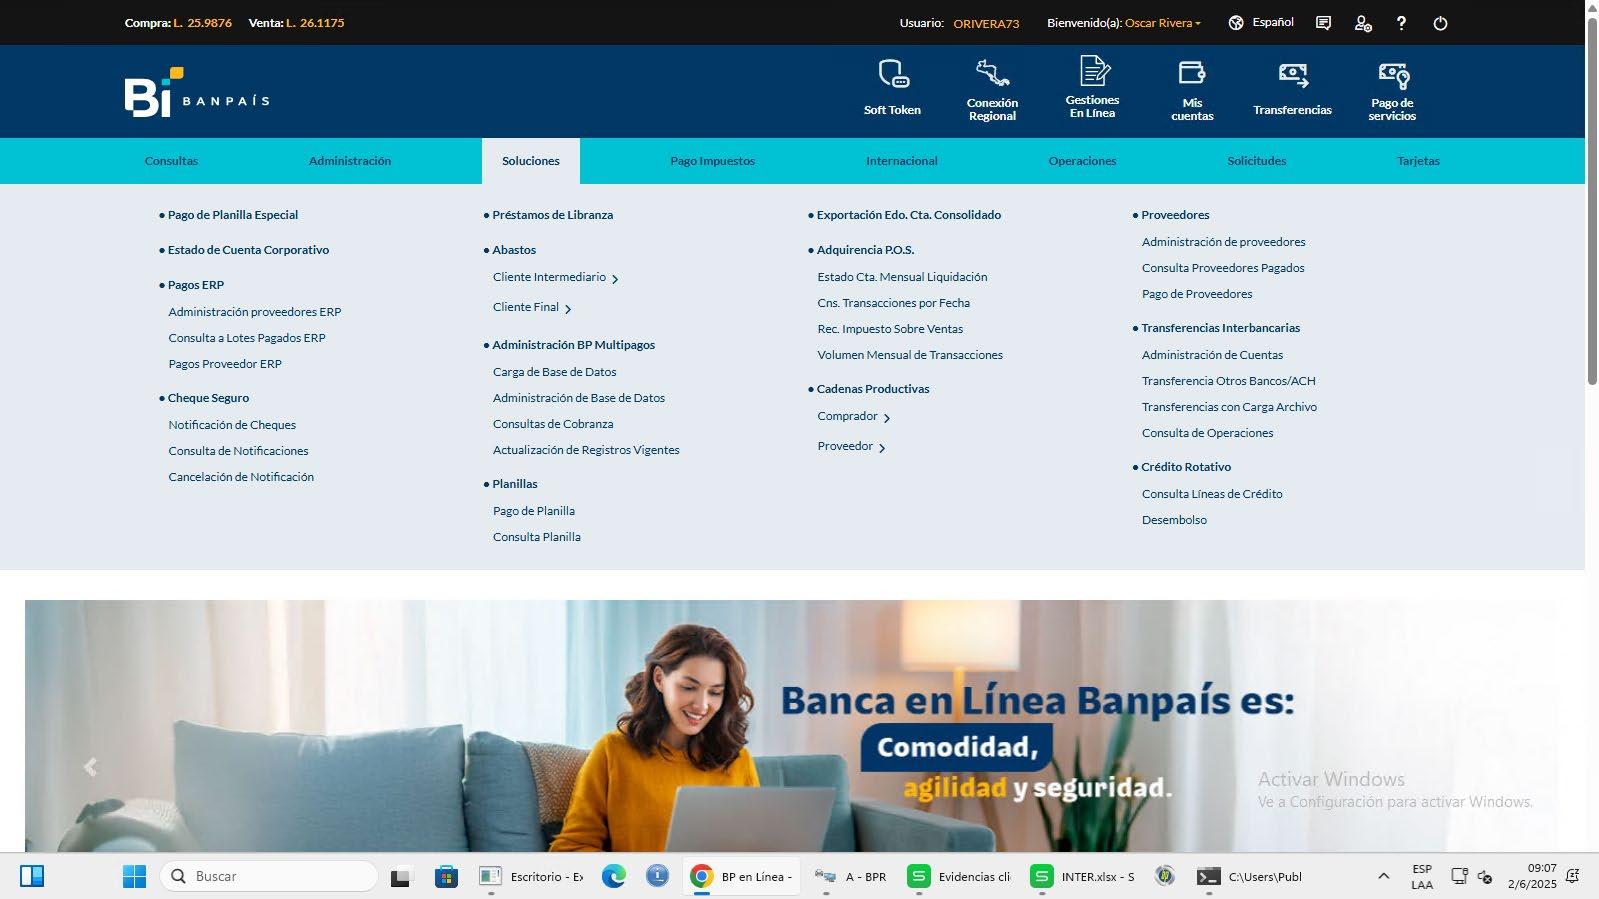Switch to the C:\Users\Publ command prompt

coord(1250,877)
